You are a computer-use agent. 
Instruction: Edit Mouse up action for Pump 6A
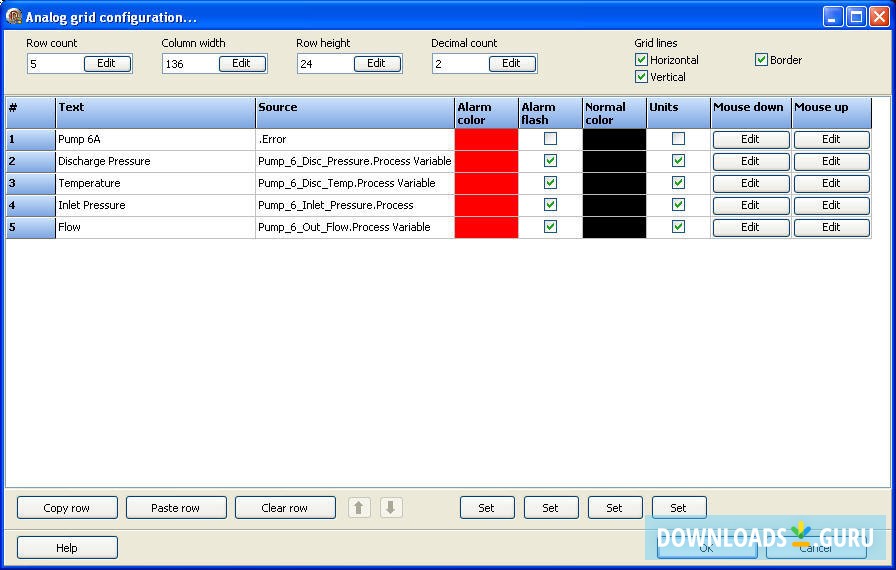831,139
